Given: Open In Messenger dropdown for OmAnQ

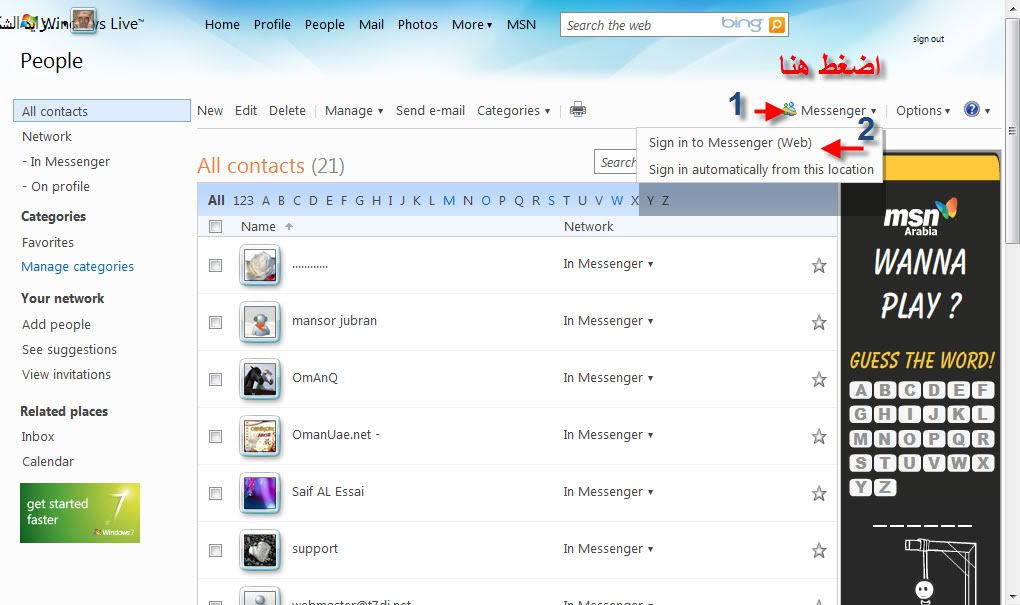Looking at the screenshot, I should [608, 377].
